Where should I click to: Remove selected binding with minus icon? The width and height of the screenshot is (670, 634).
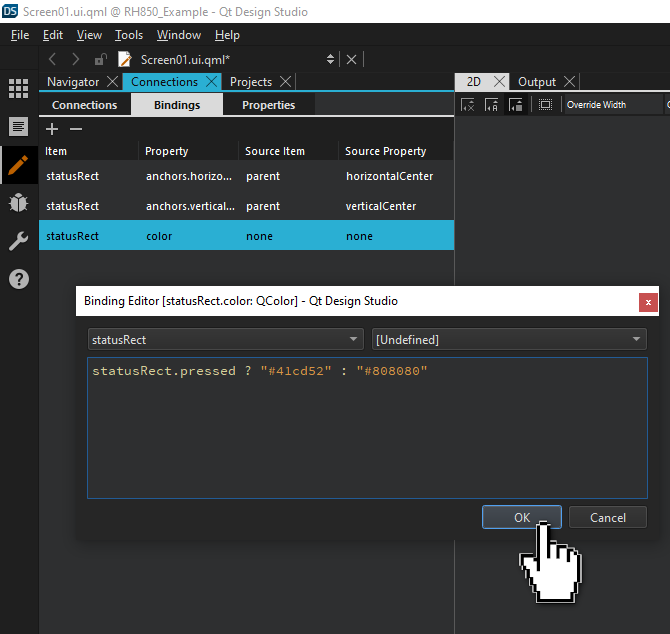(x=75, y=129)
